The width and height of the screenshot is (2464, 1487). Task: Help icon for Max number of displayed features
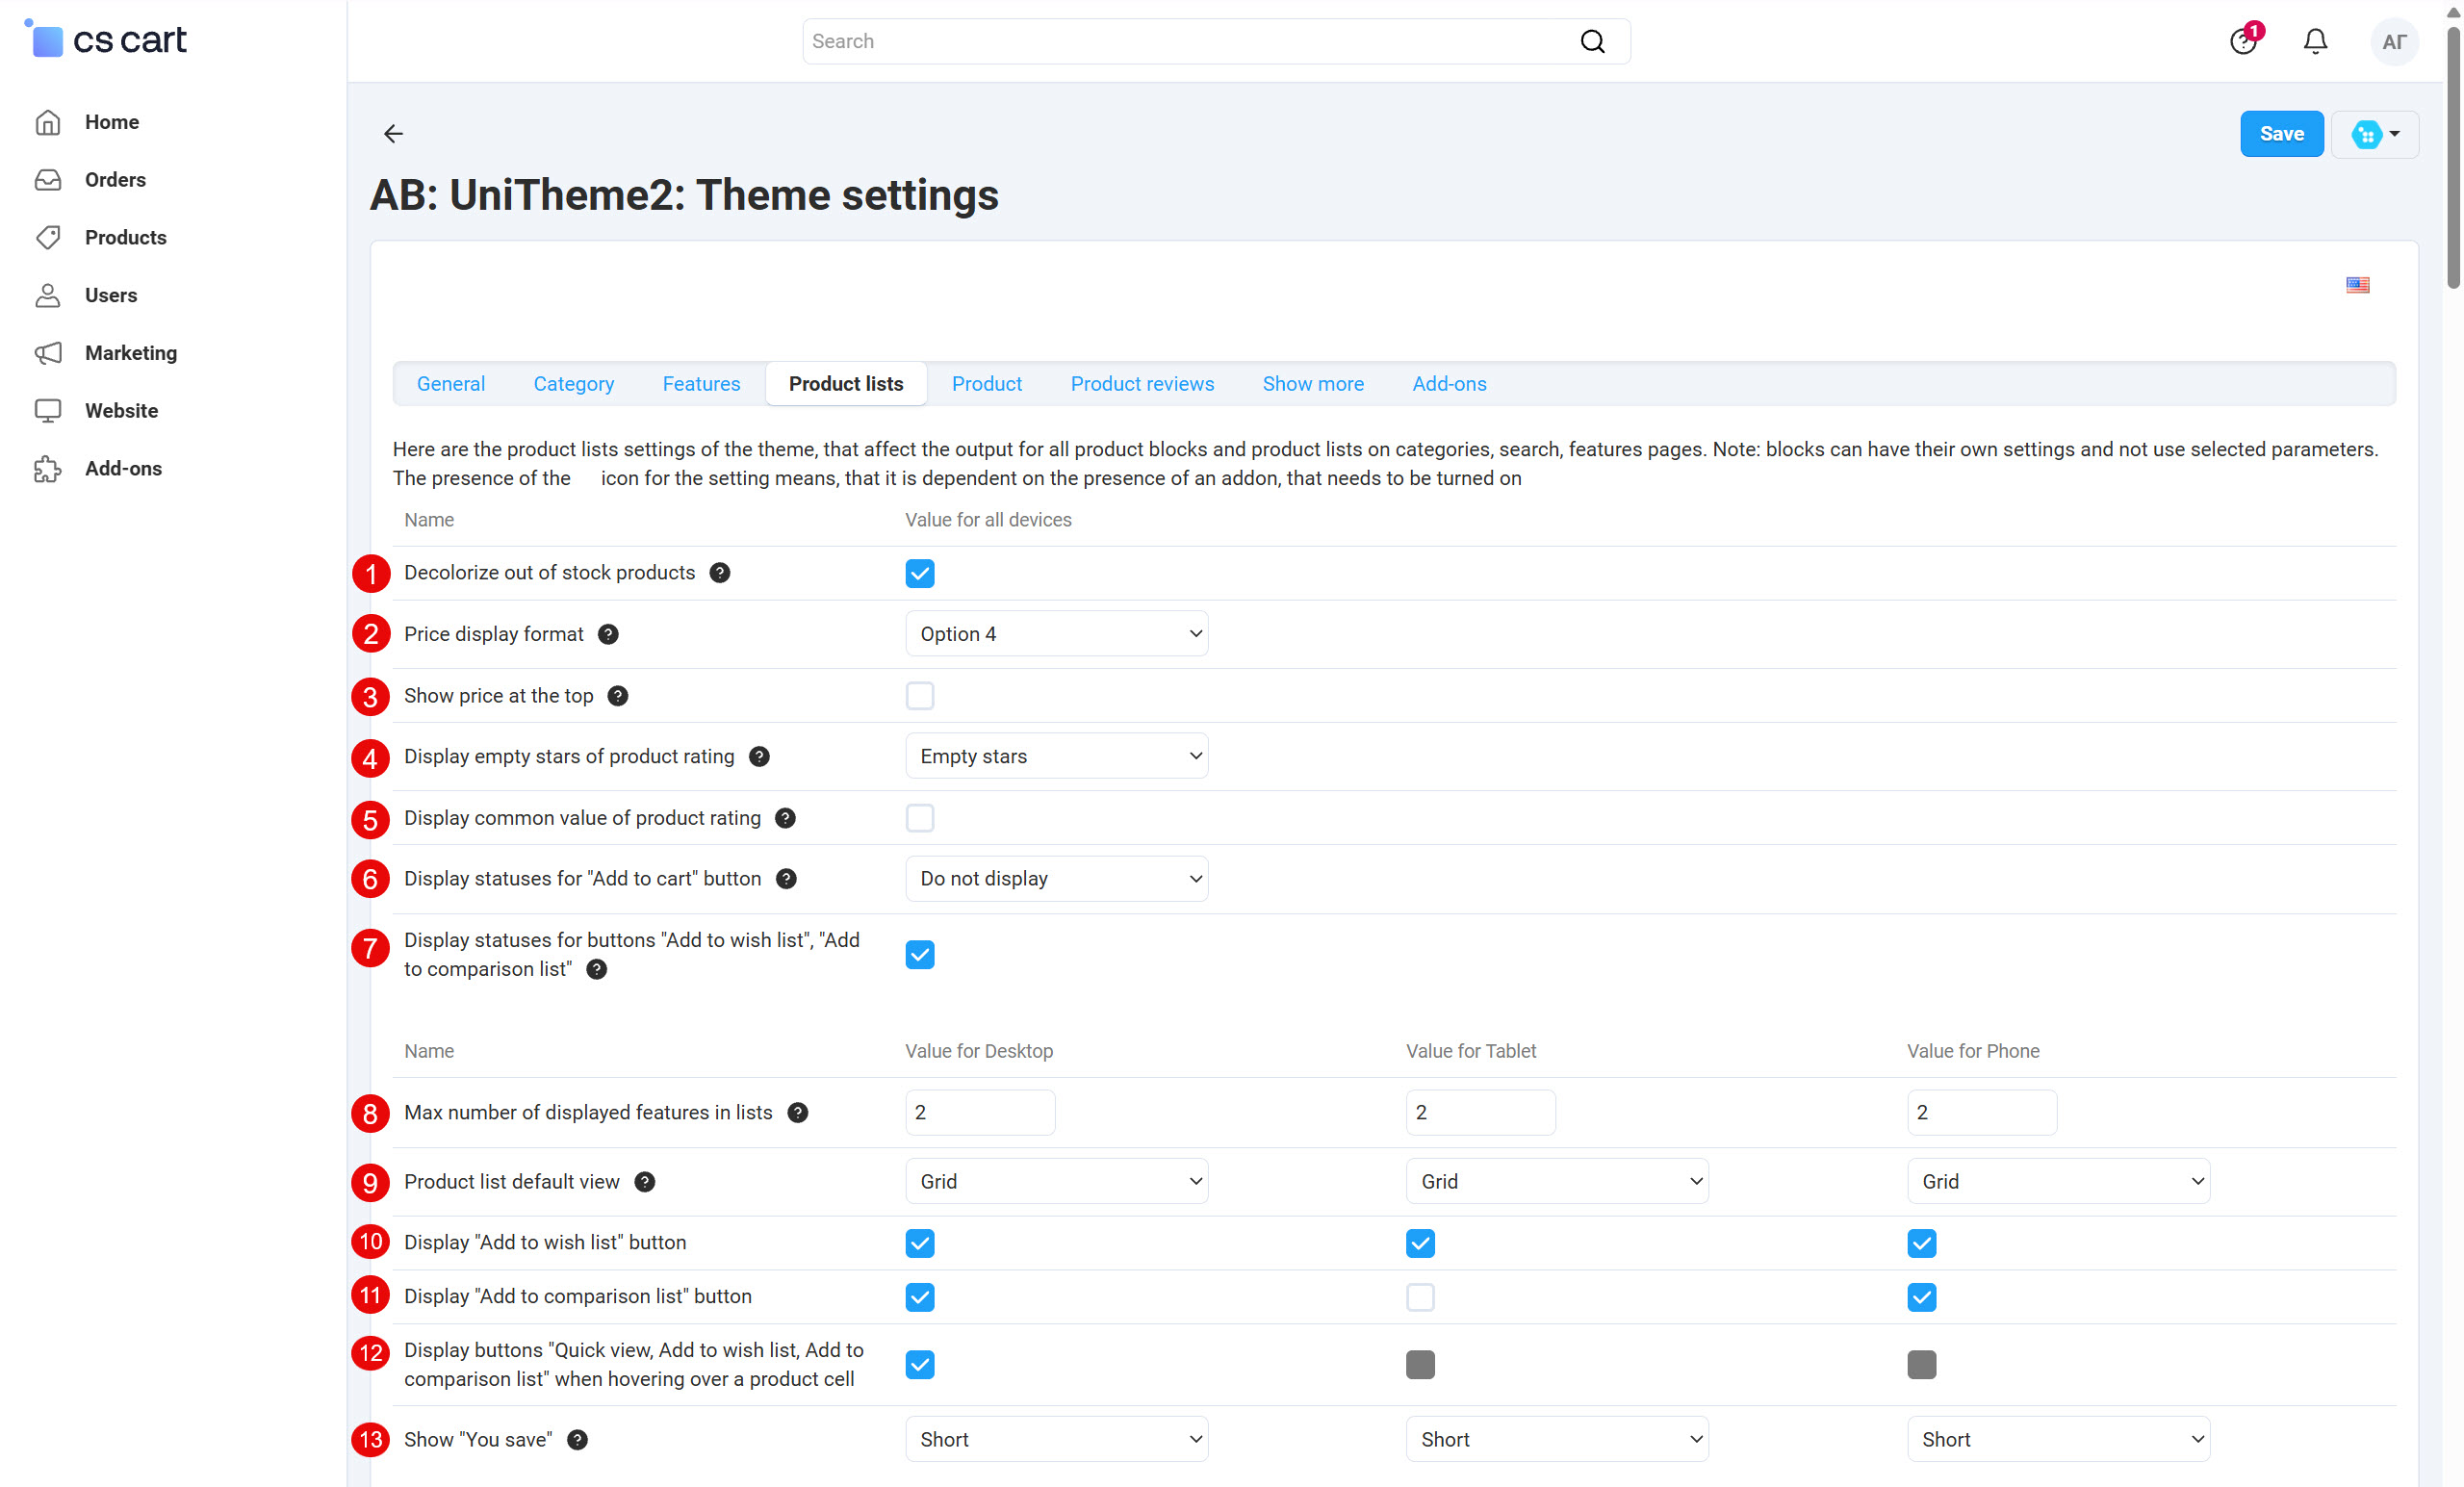coord(797,1112)
